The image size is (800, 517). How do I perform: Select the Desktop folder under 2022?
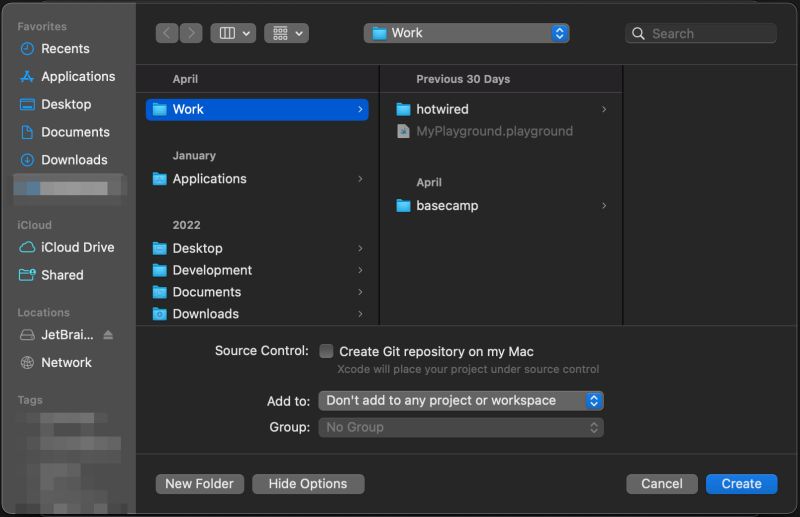coord(257,248)
